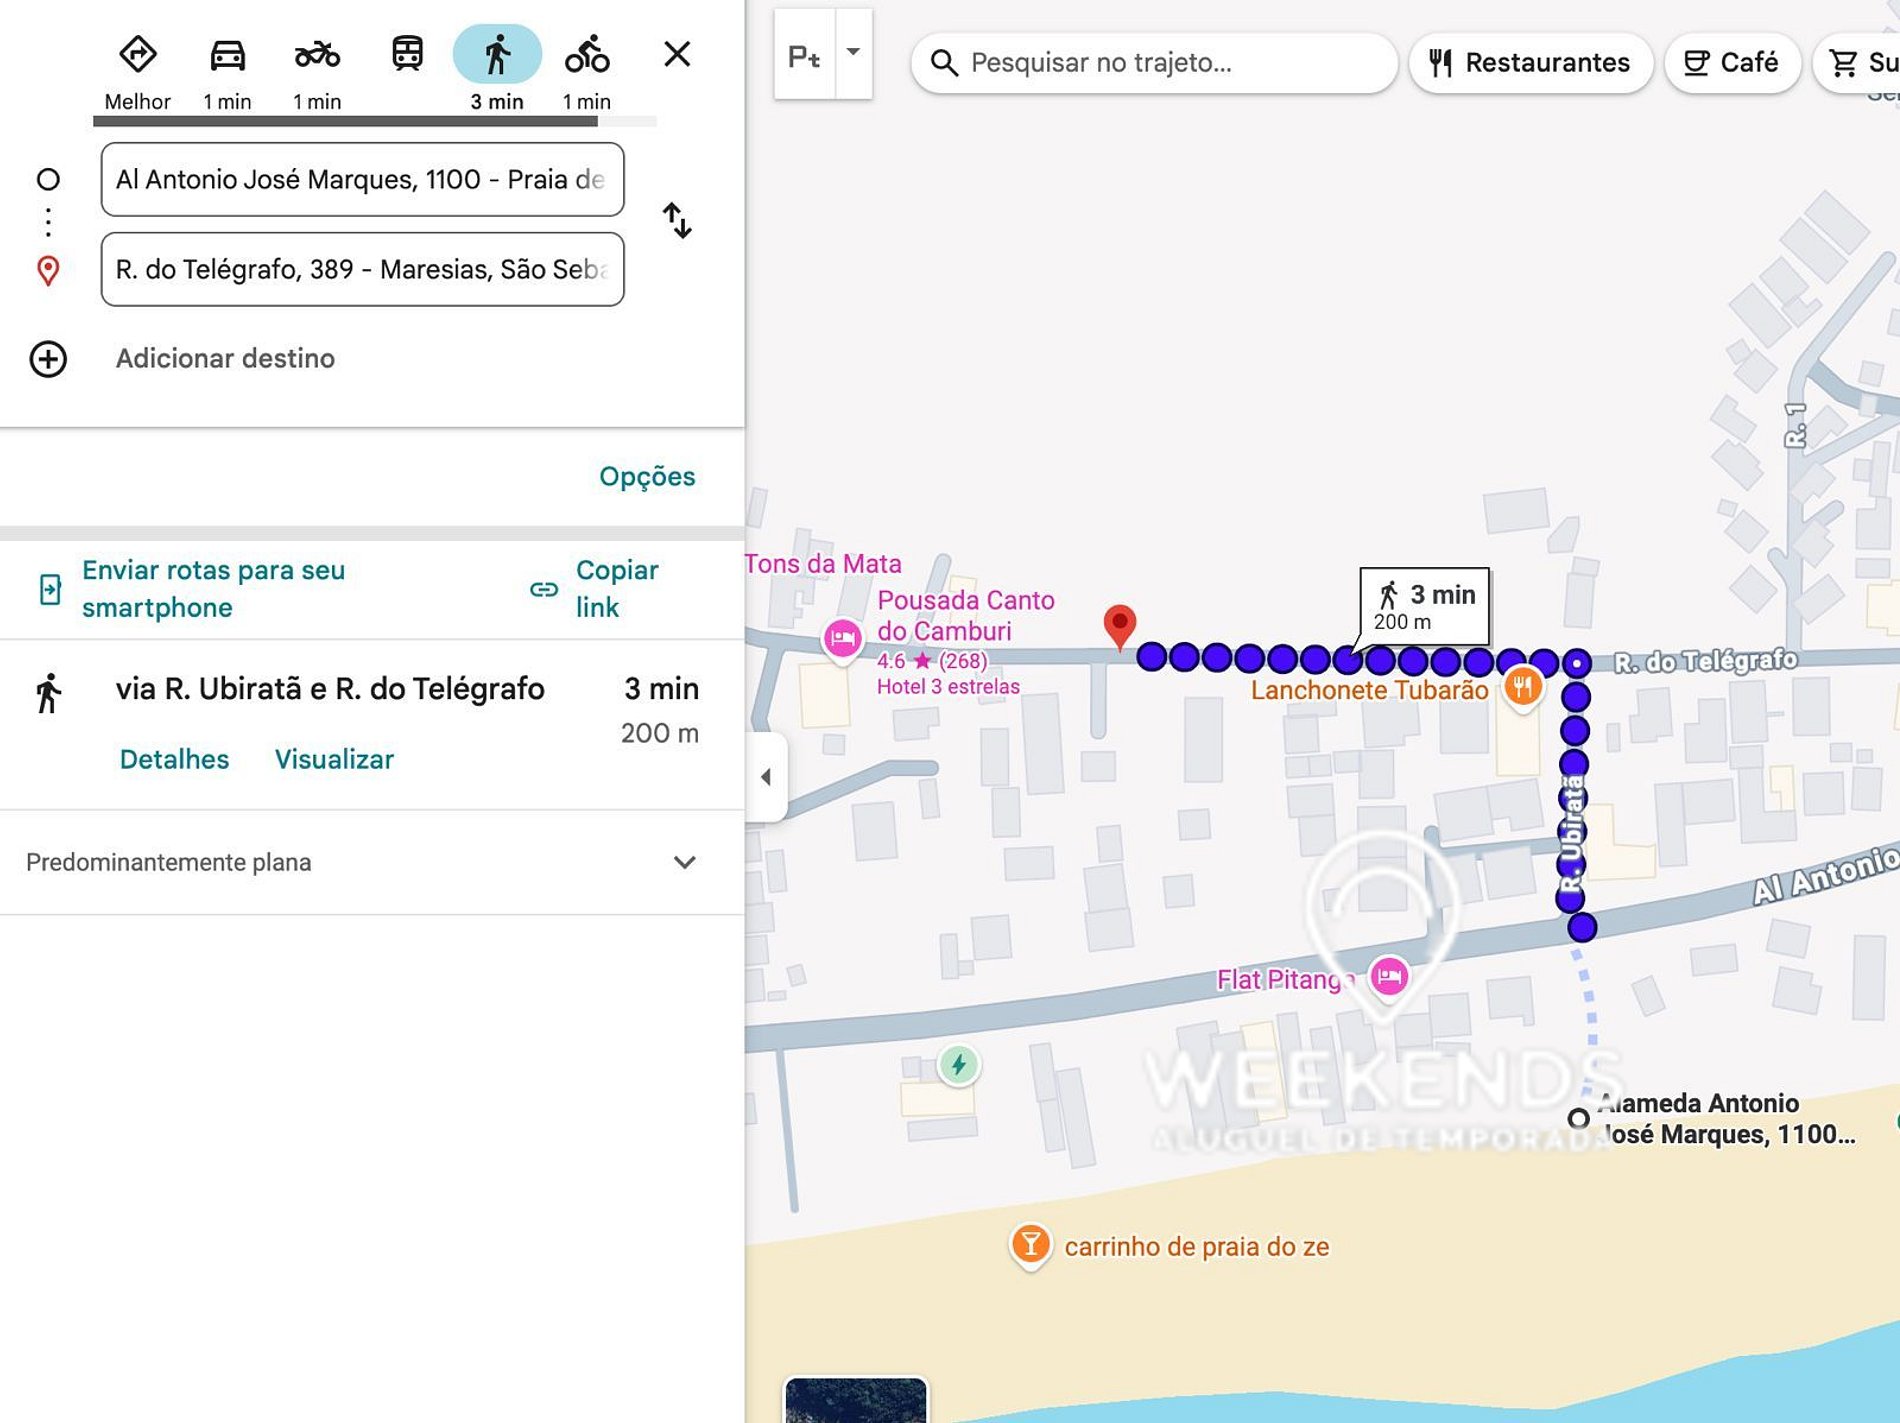Click the Pesquisar no trajeto search field
This screenshot has width=1900, height=1423.
coord(1154,63)
